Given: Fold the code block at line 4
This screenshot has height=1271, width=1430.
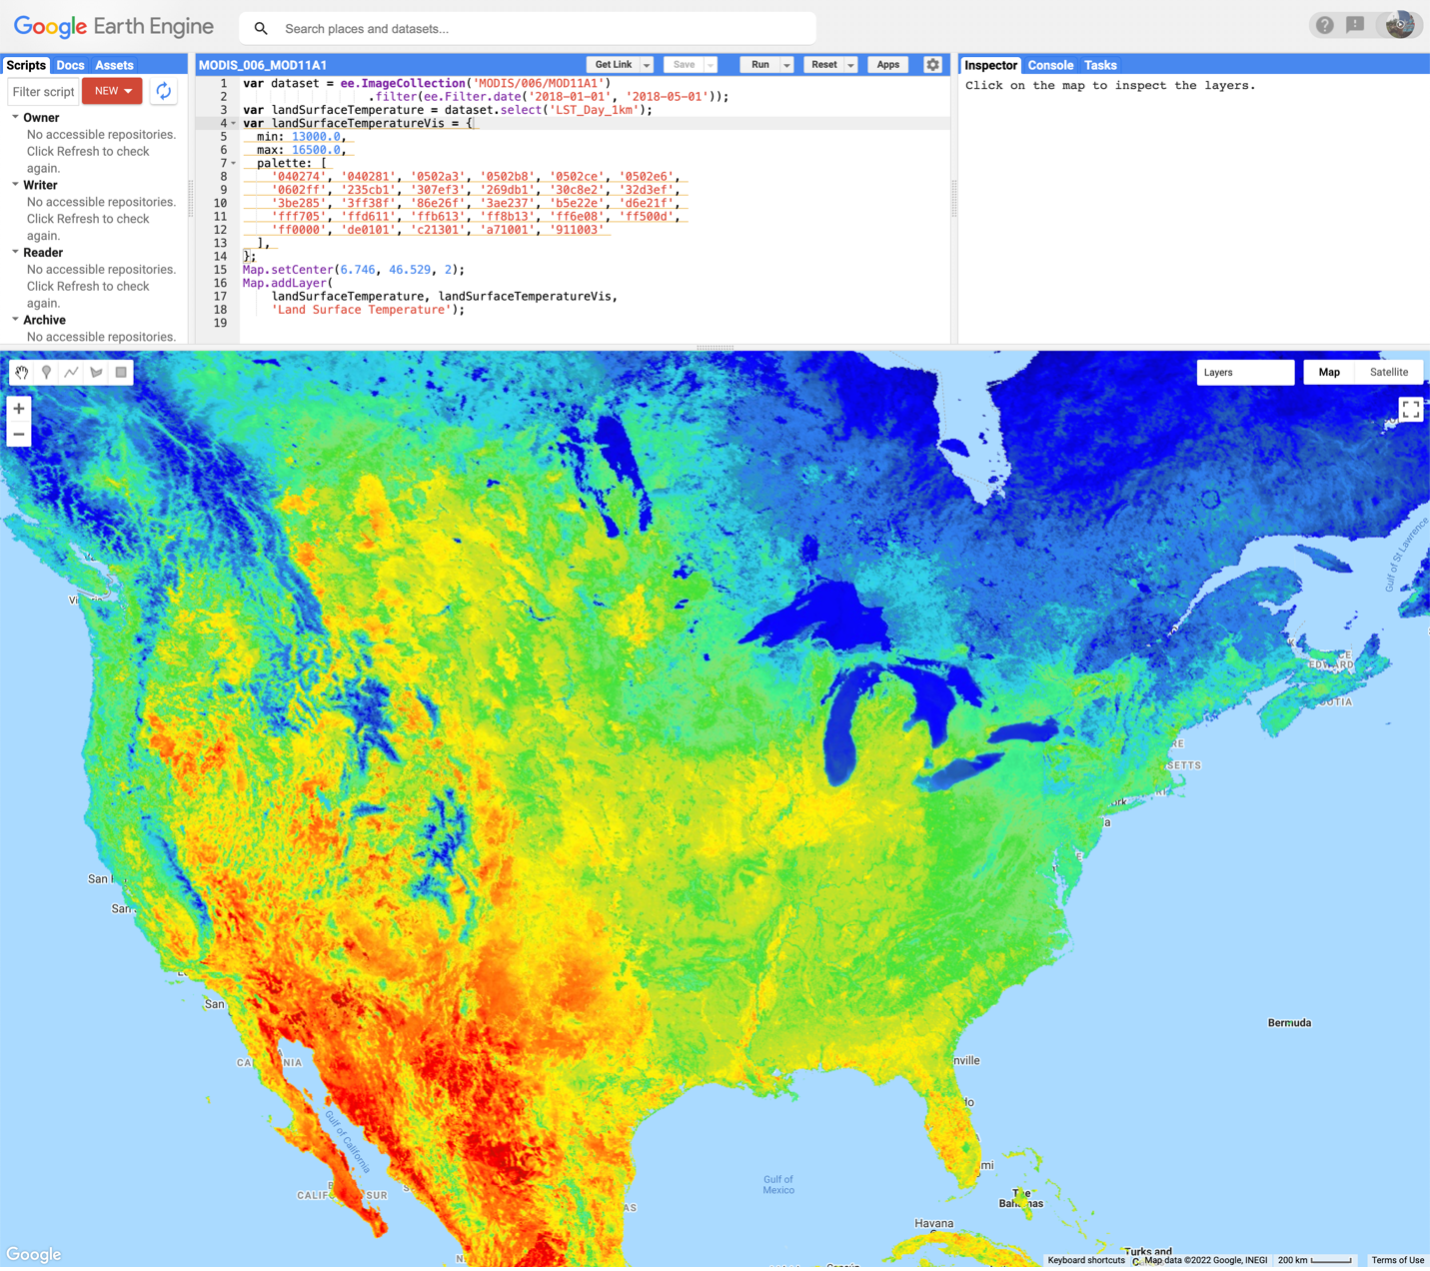Looking at the screenshot, I should tap(234, 123).
